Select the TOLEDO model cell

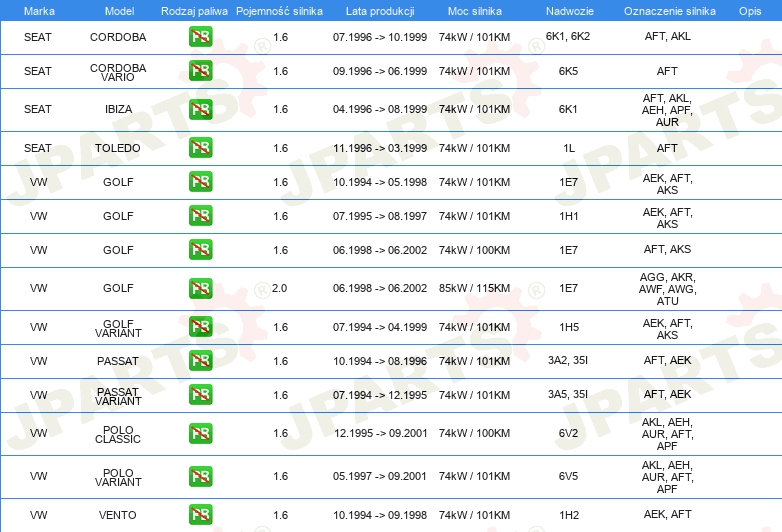pyautogui.click(x=118, y=148)
